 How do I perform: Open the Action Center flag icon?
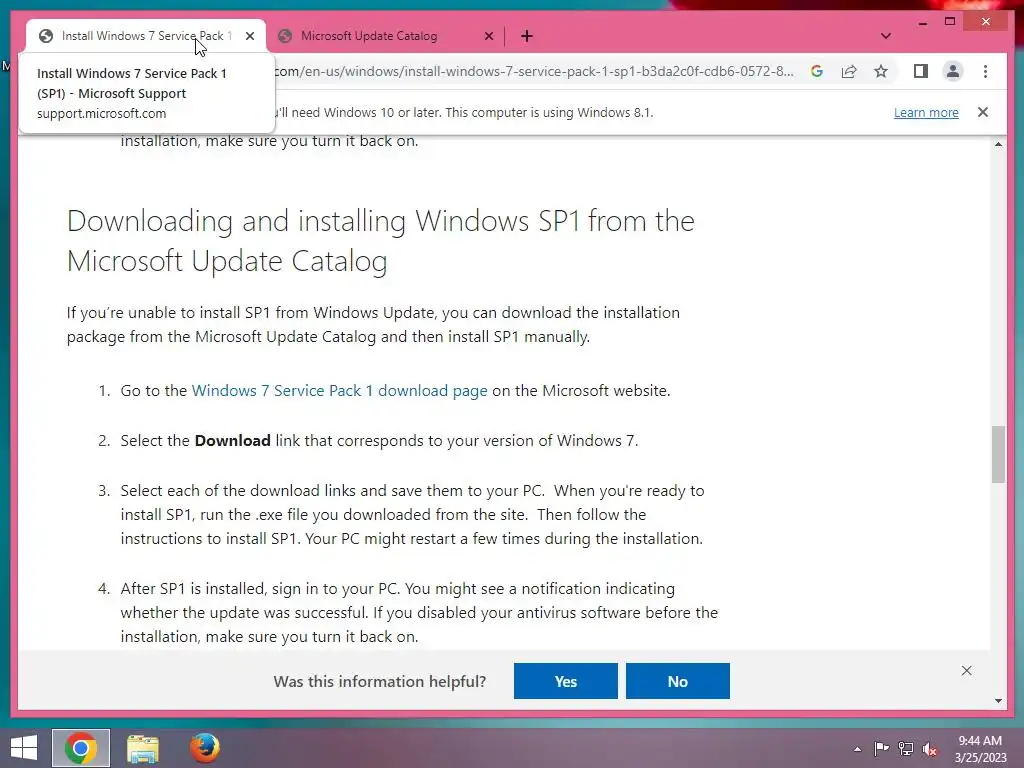point(881,749)
